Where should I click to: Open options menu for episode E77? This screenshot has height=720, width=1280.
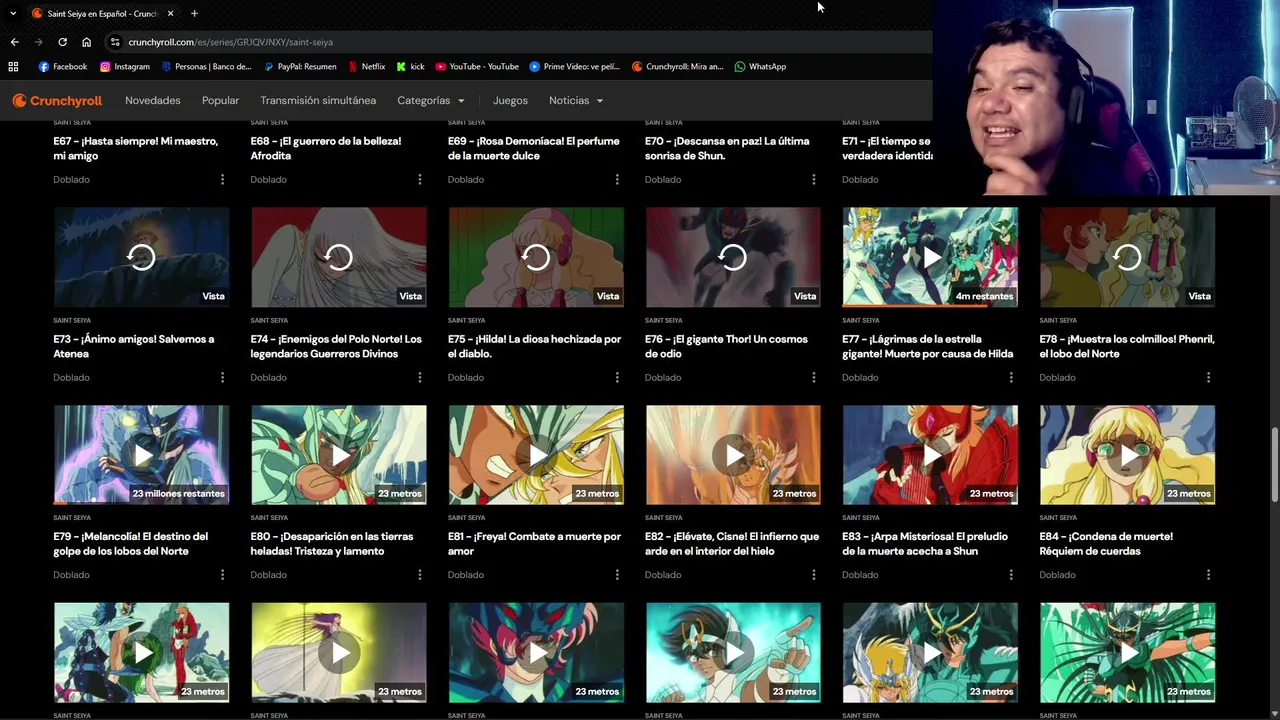(1011, 377)
